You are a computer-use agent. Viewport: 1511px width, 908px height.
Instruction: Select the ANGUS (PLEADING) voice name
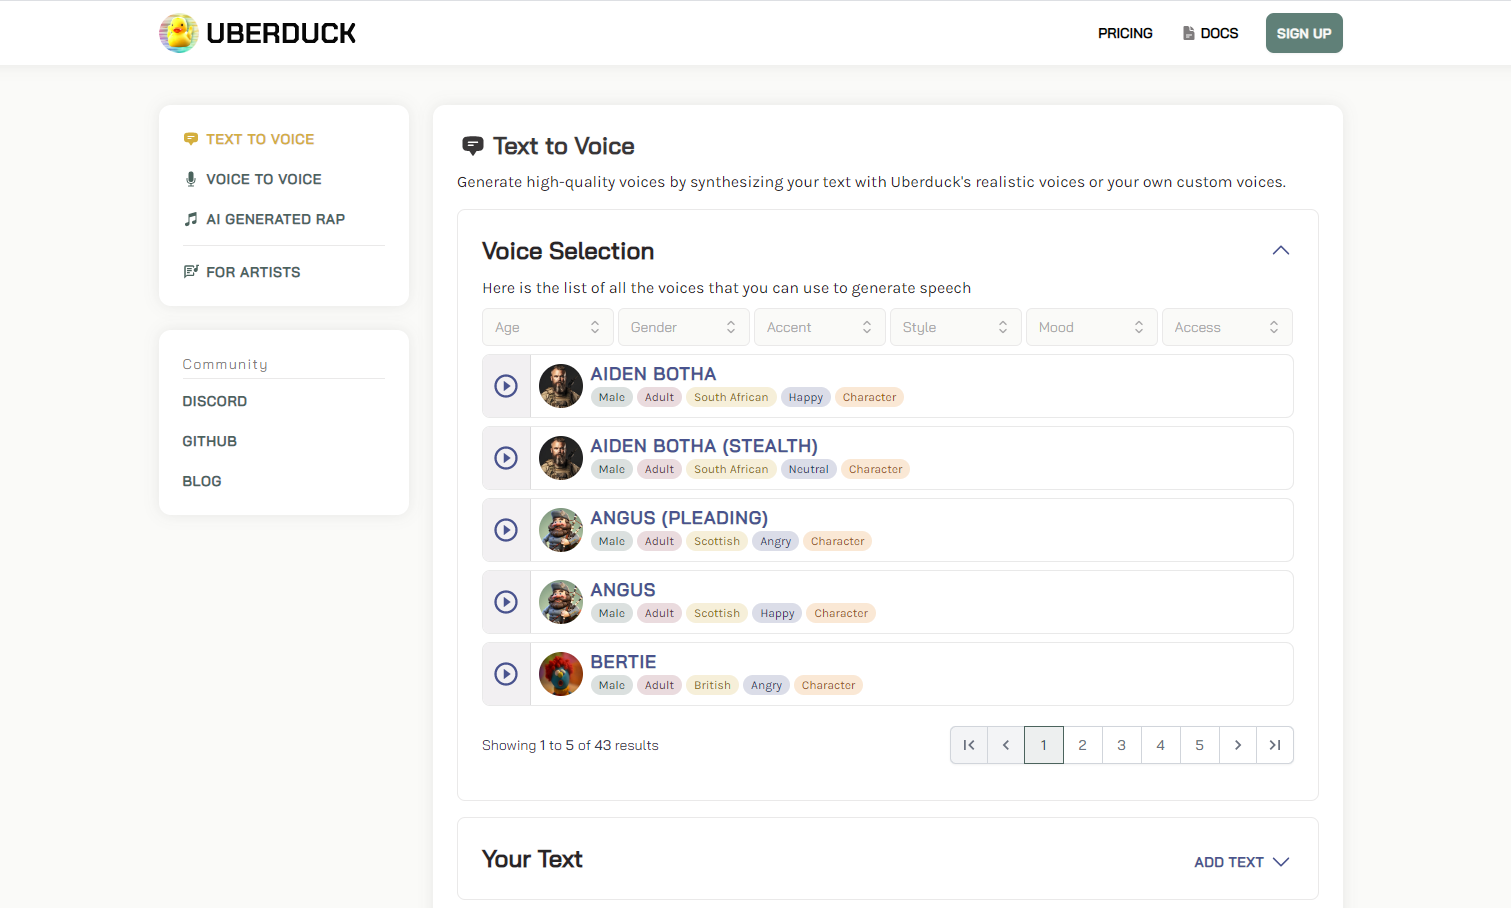pyautogui.click(x=679, y=518)
